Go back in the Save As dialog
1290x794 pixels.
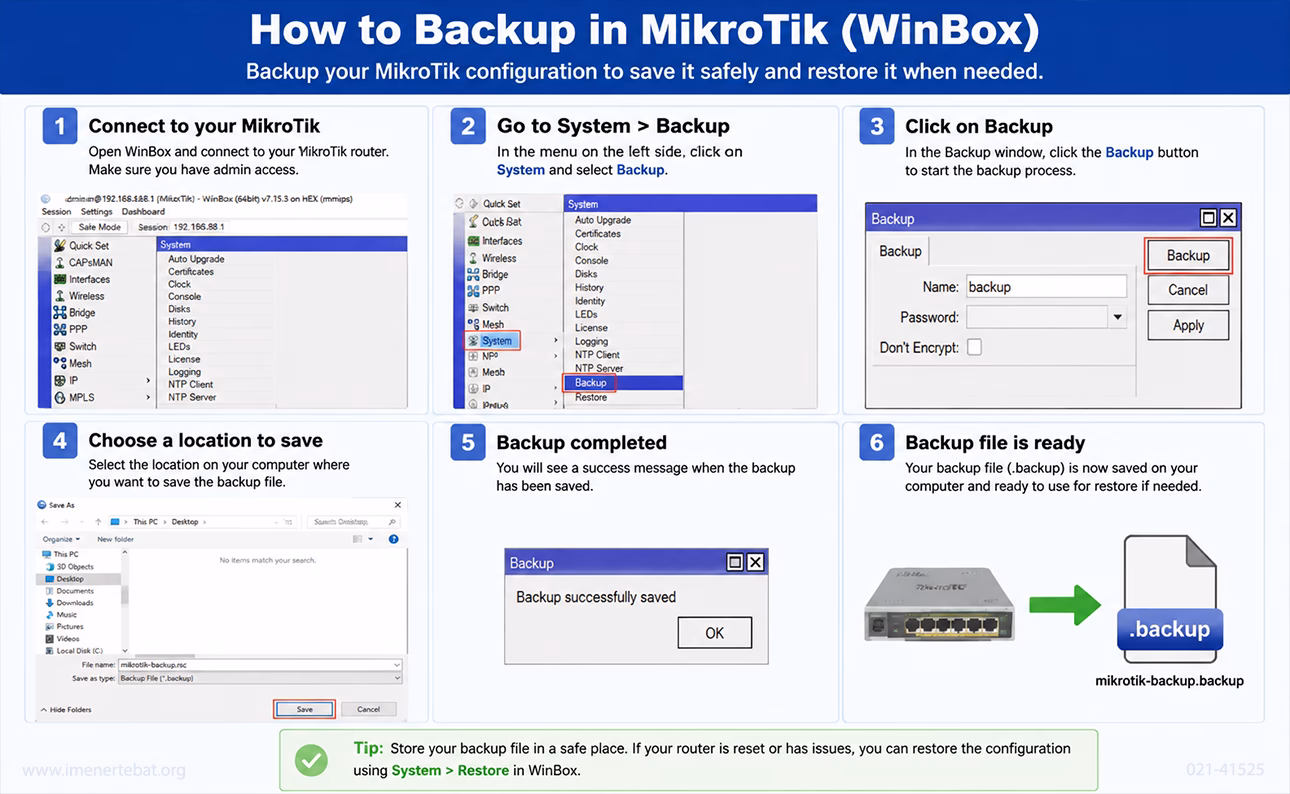[45, 522]
